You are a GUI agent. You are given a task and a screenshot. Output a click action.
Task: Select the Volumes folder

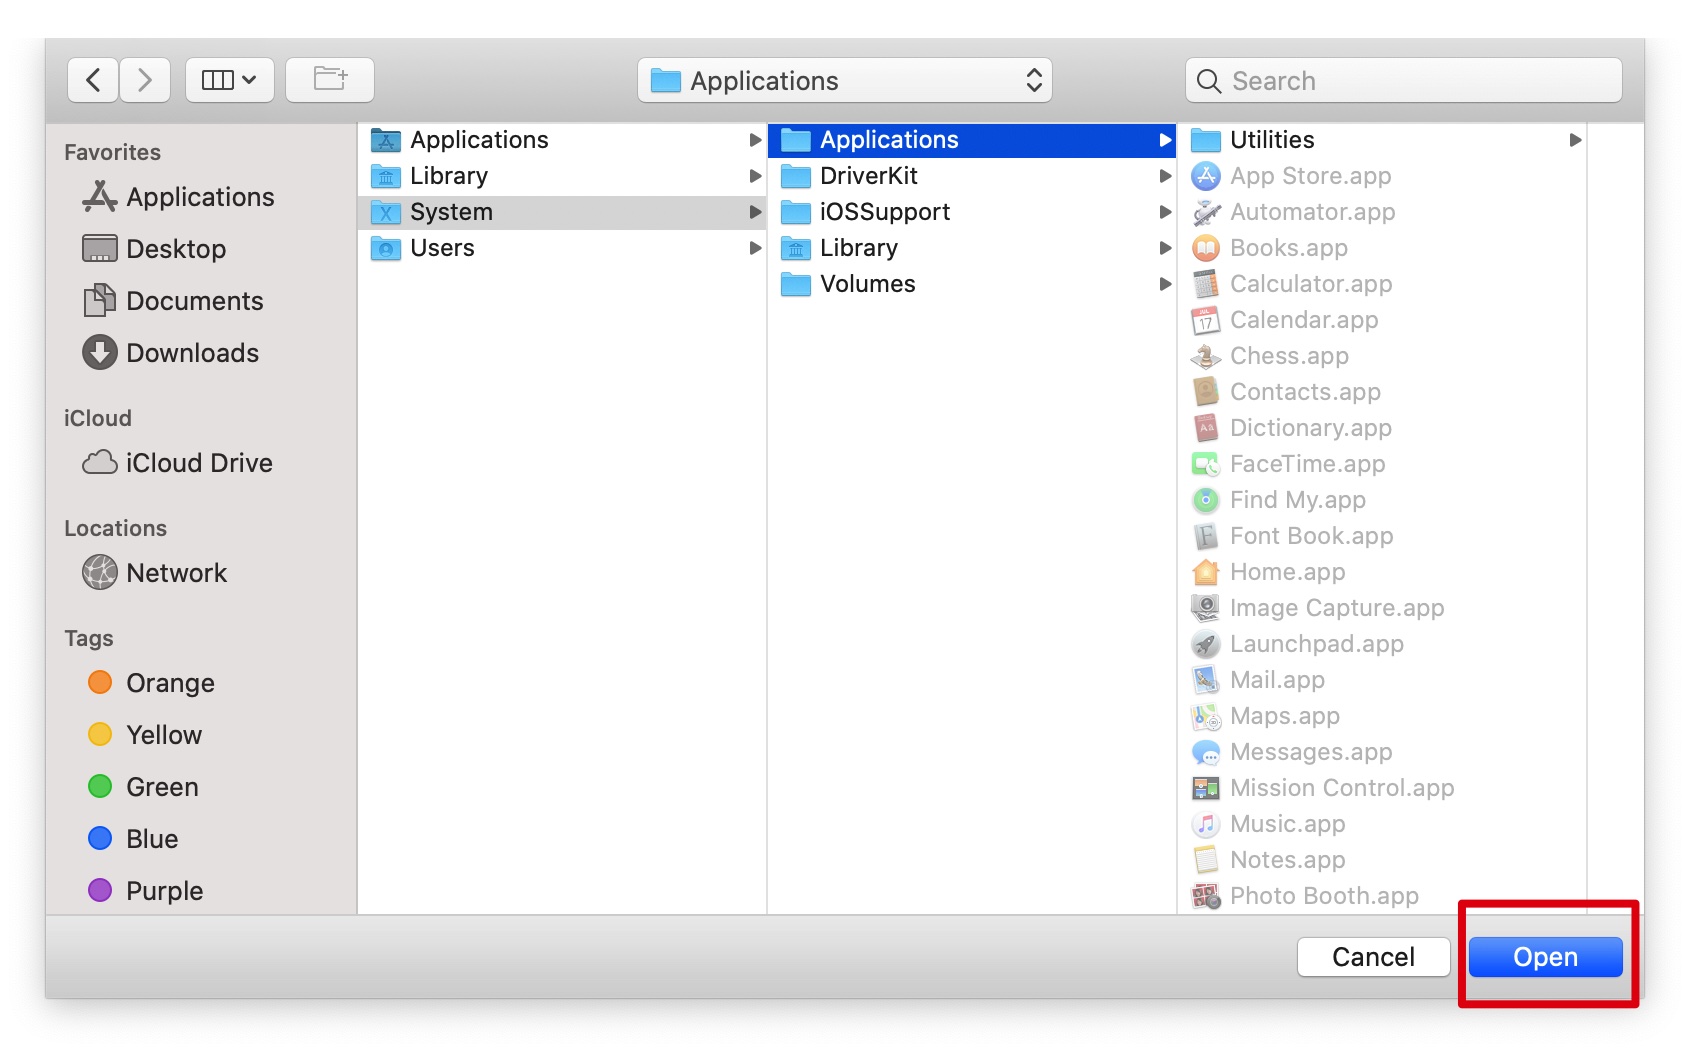pyautogui.click(x=972, y=284)
